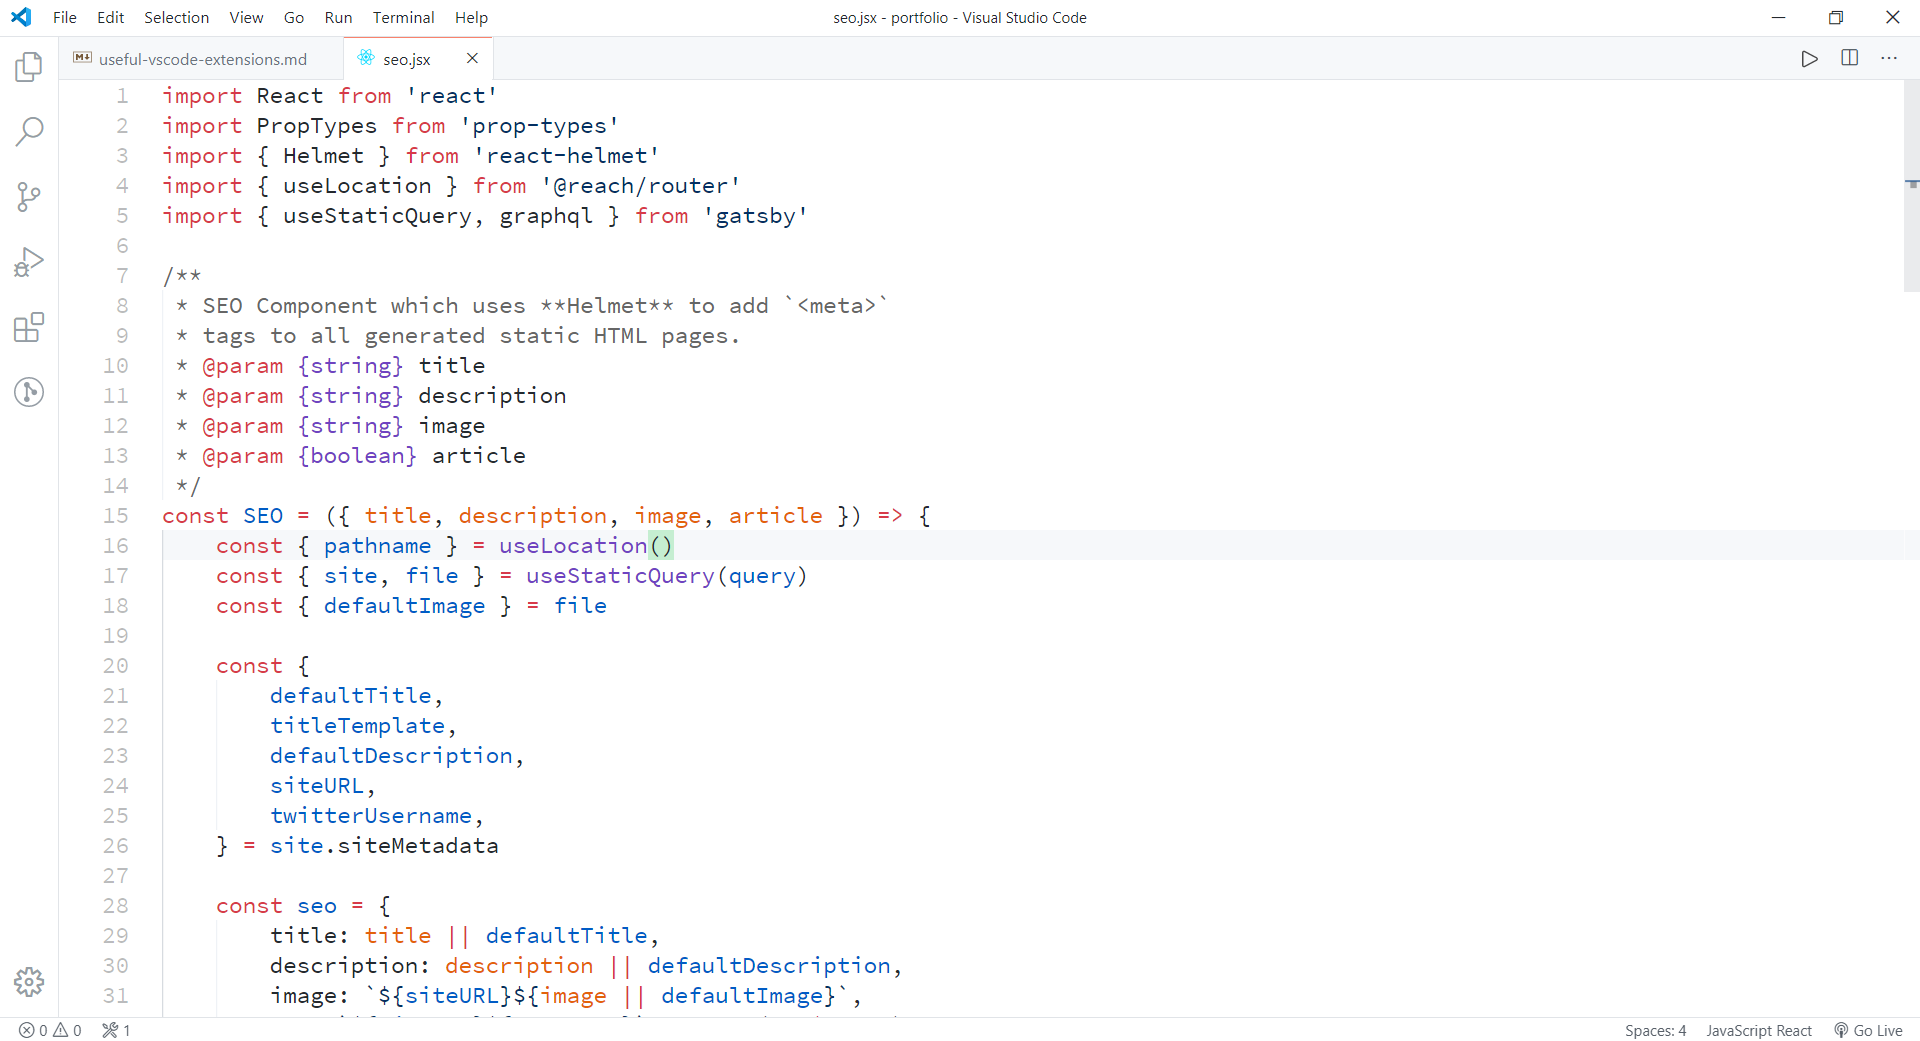The image size is (1920, 1041).
Task: View problems via errors and warnings indicator
Action: (x=50, y=1030)
